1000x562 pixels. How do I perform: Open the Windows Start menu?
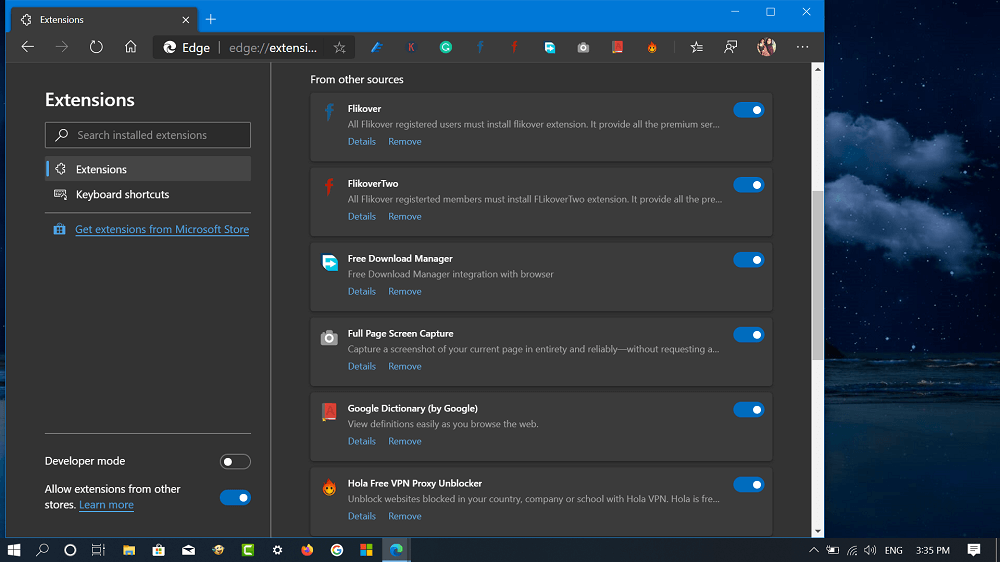(x=14, y=550)
